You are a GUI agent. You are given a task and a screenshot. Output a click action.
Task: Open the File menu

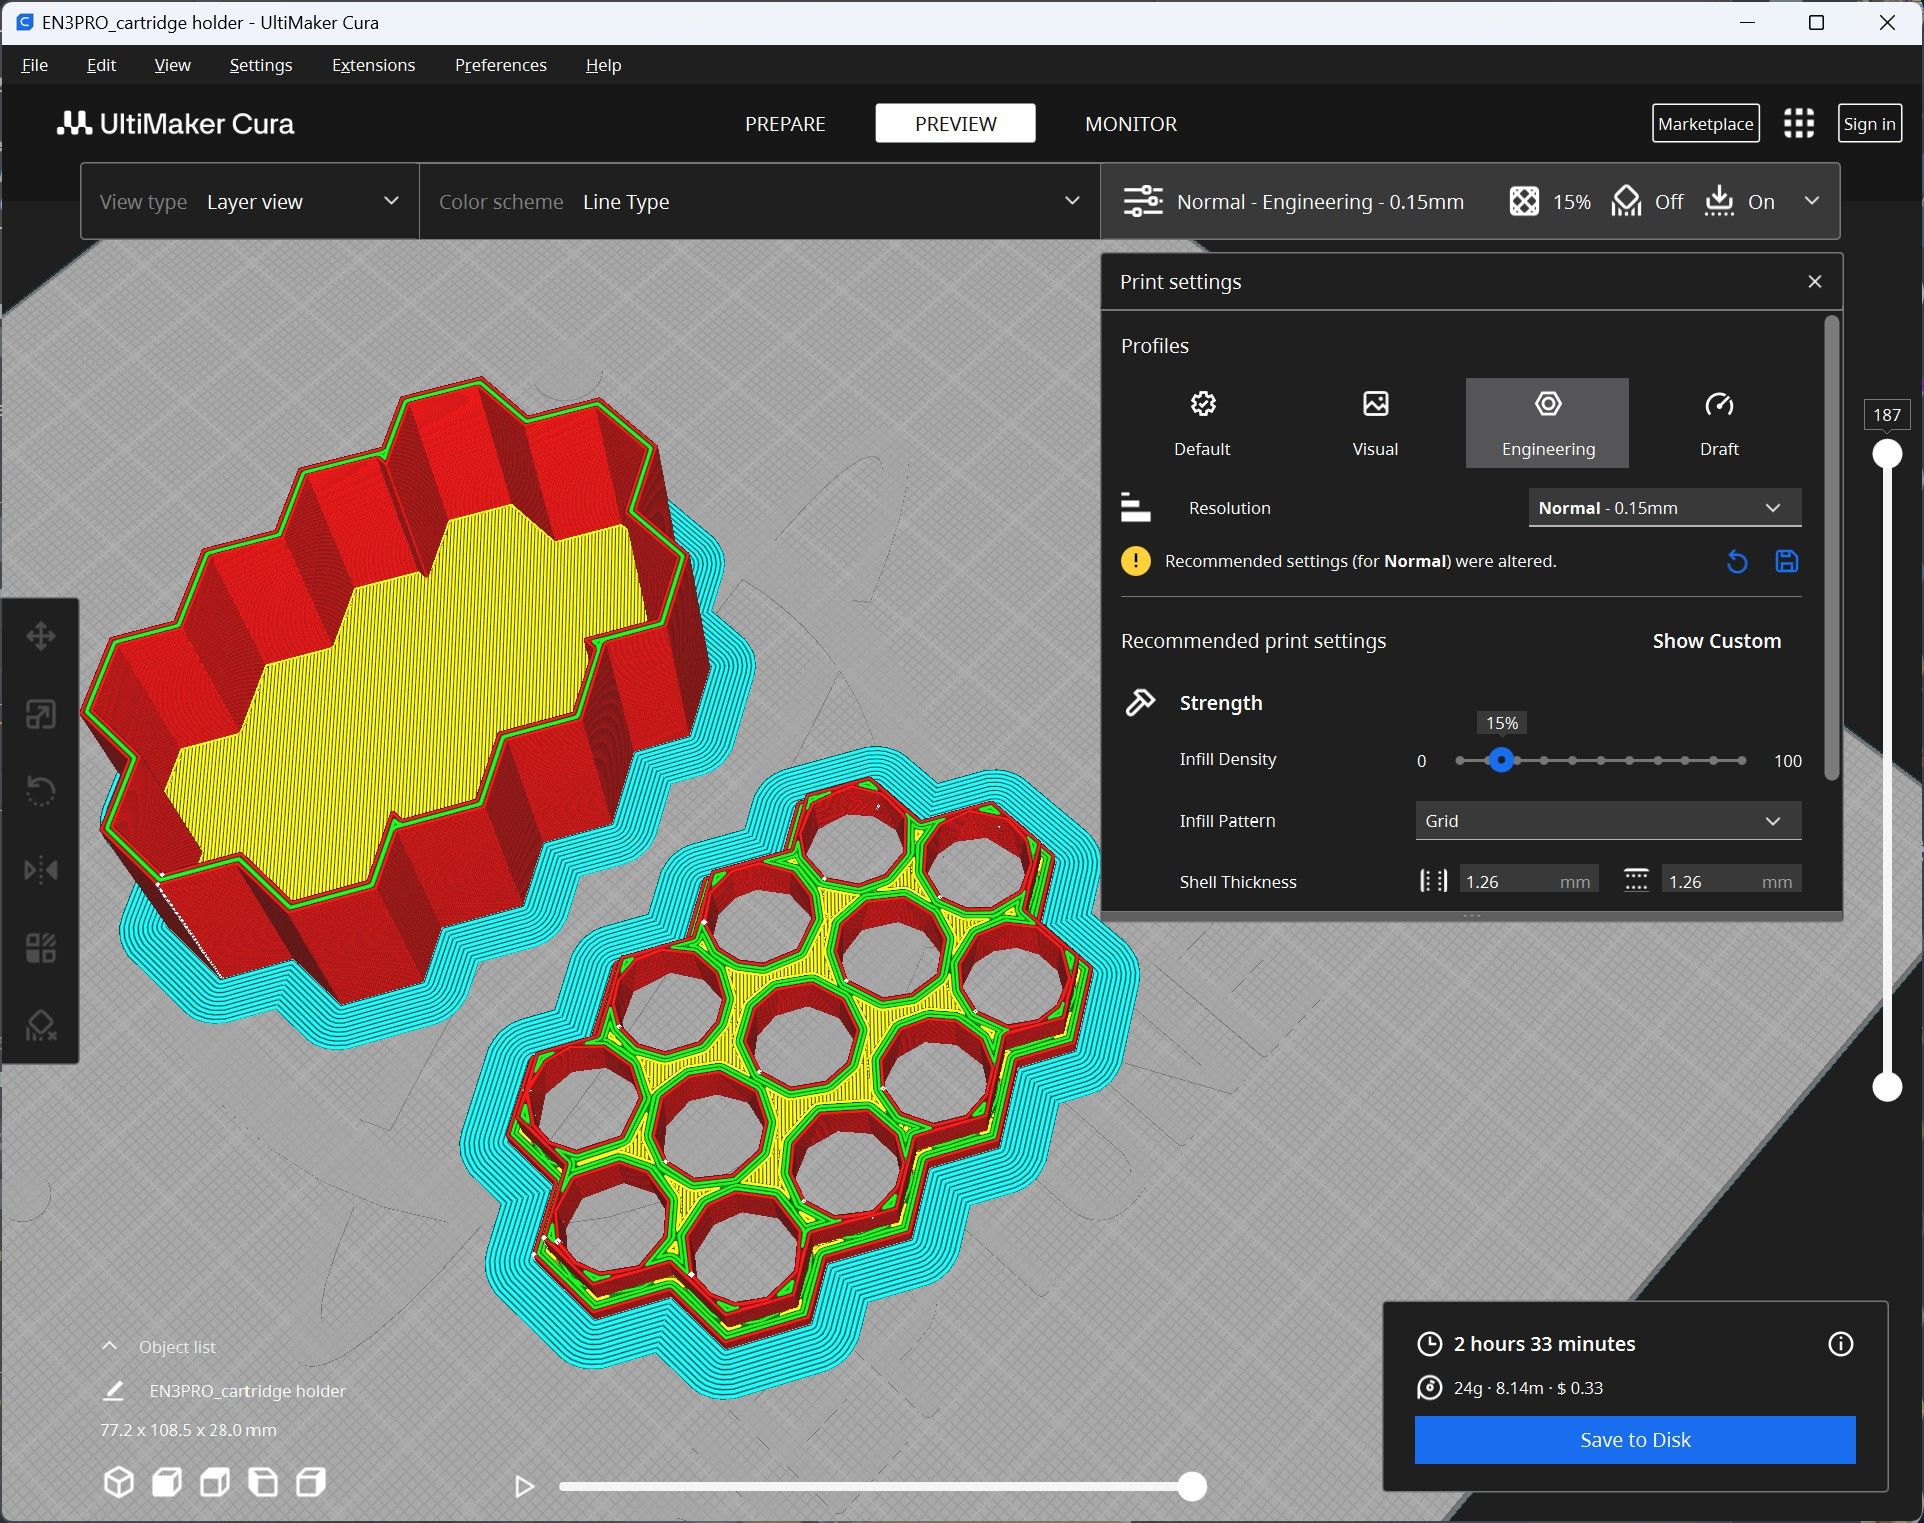[34, 65]
